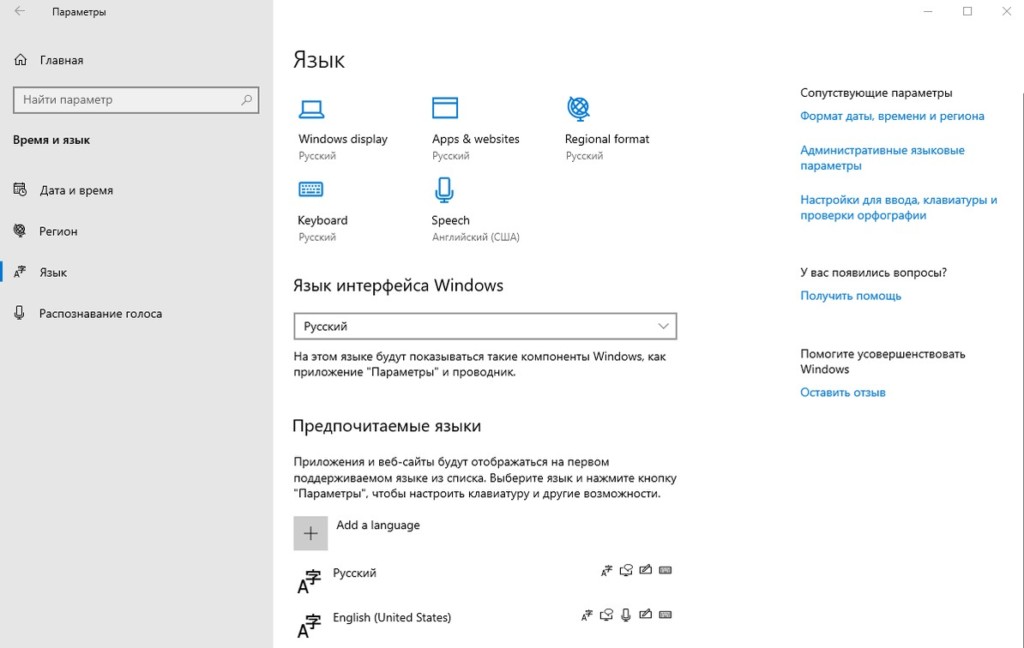
Task: Click the Английский (США) text under Speech
Action: [x=475, y=237]
